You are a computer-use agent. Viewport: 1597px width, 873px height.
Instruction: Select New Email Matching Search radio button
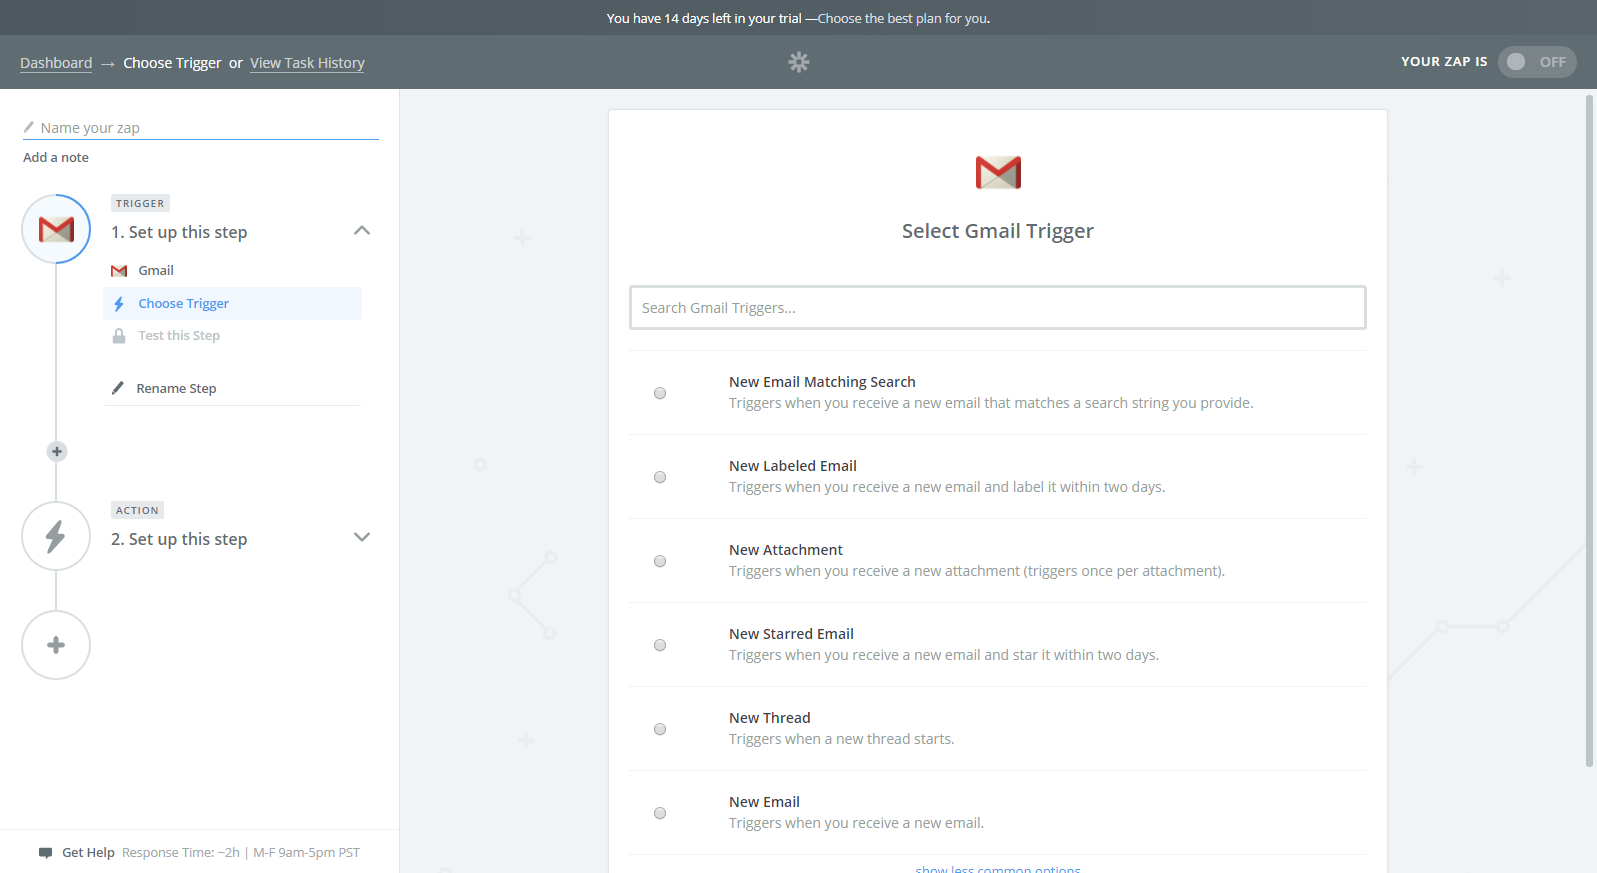[x=660, y=393]
